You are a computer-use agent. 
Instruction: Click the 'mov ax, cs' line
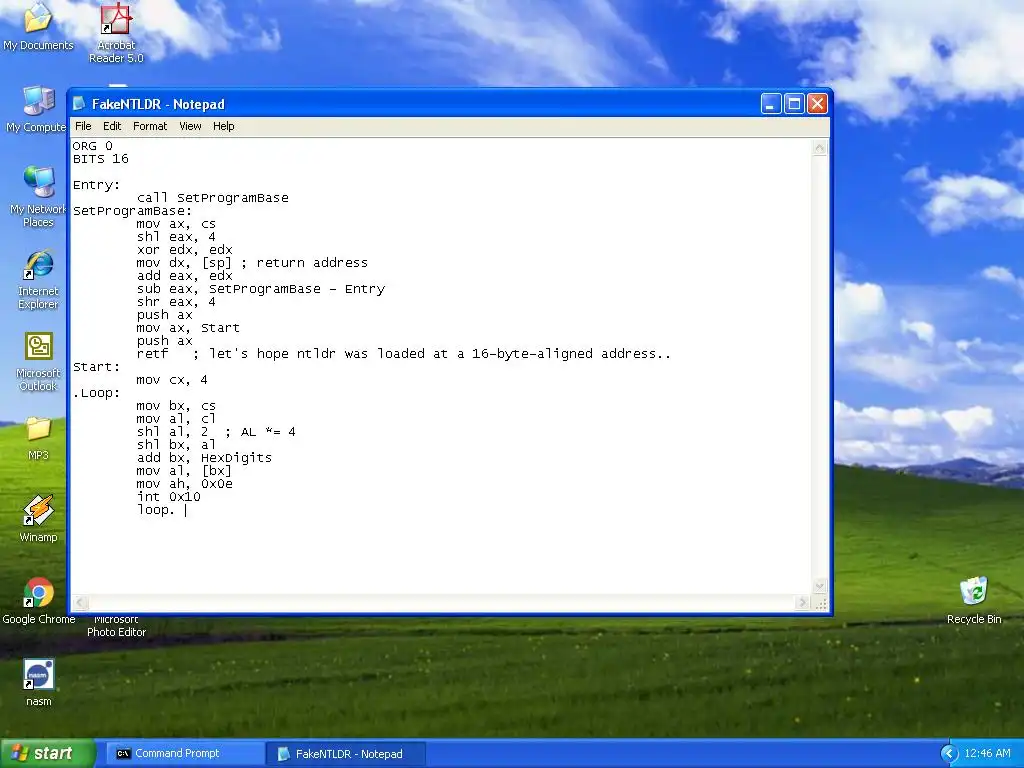coord(176,224)
